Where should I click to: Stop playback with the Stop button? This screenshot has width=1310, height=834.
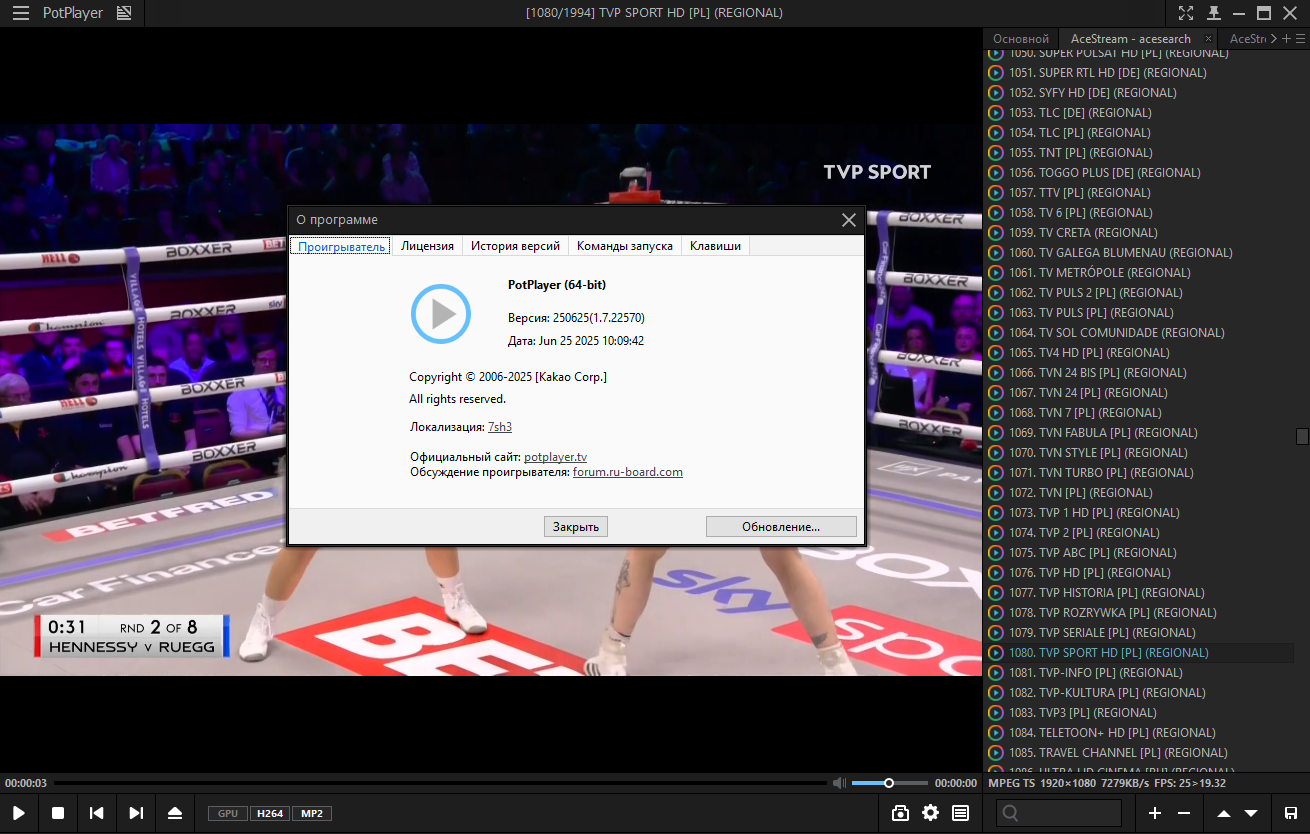click(x=58, y=813)
